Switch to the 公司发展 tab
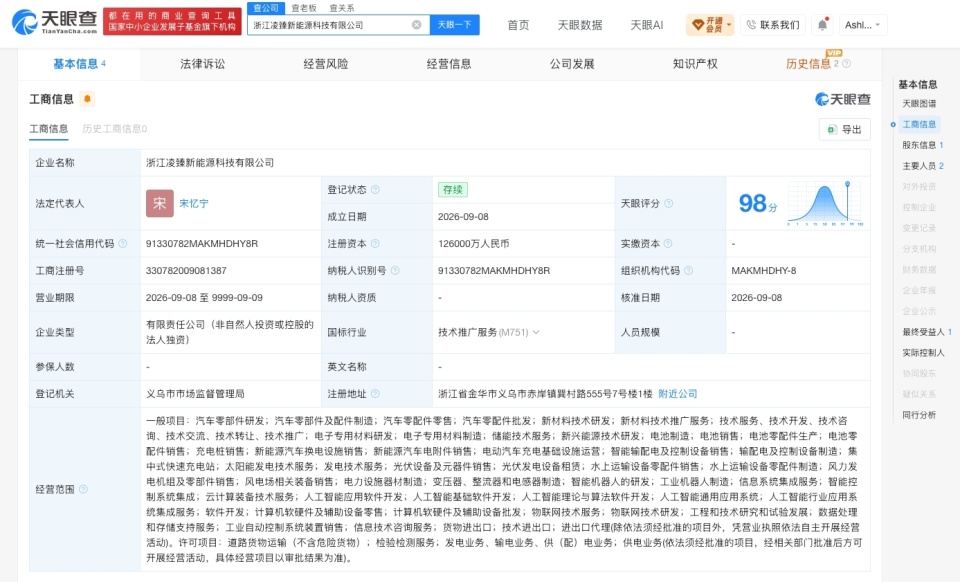Image resolution: width=960 pixels, height=582 pixels. click(572, 64)
